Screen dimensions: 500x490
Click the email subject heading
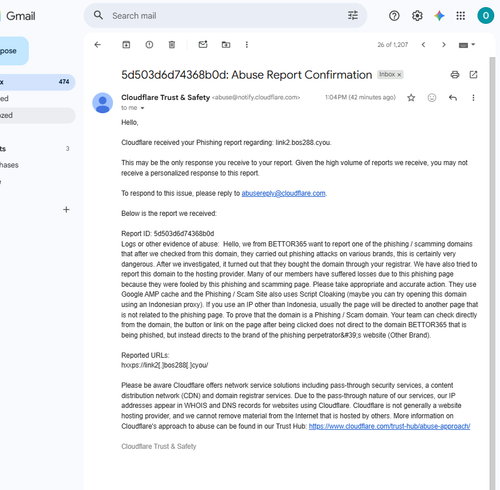[247, 75]
